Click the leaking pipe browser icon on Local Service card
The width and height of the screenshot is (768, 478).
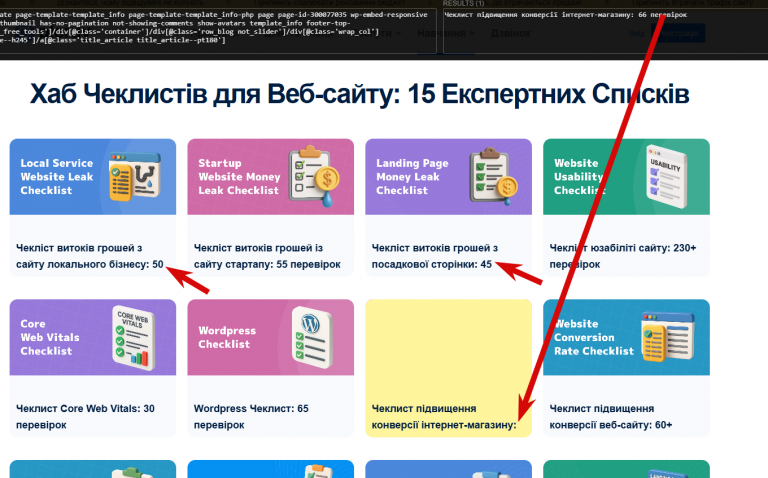[135, 177]
